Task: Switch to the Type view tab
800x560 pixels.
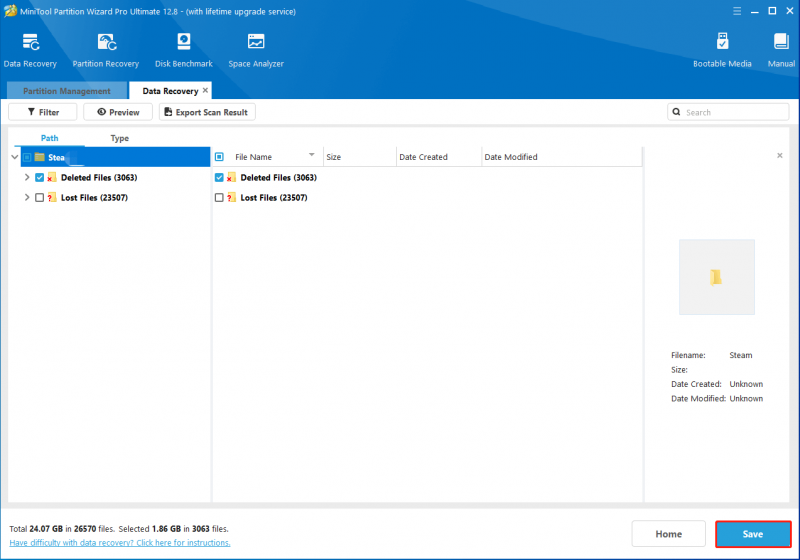Action: click(119, 138)
